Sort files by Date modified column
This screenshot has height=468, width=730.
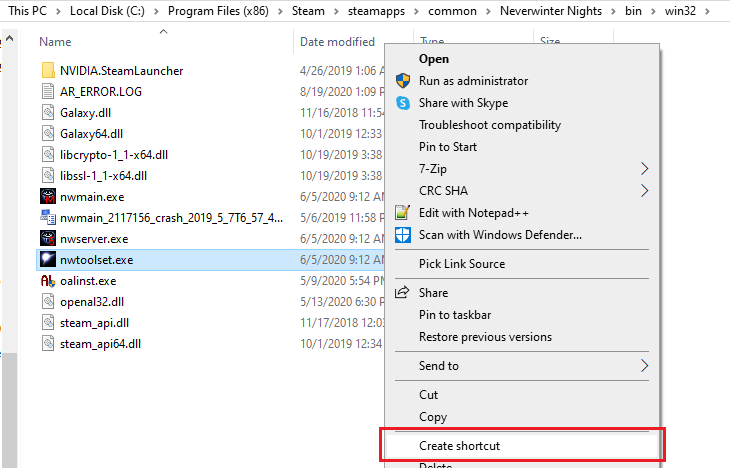point(337,42)
